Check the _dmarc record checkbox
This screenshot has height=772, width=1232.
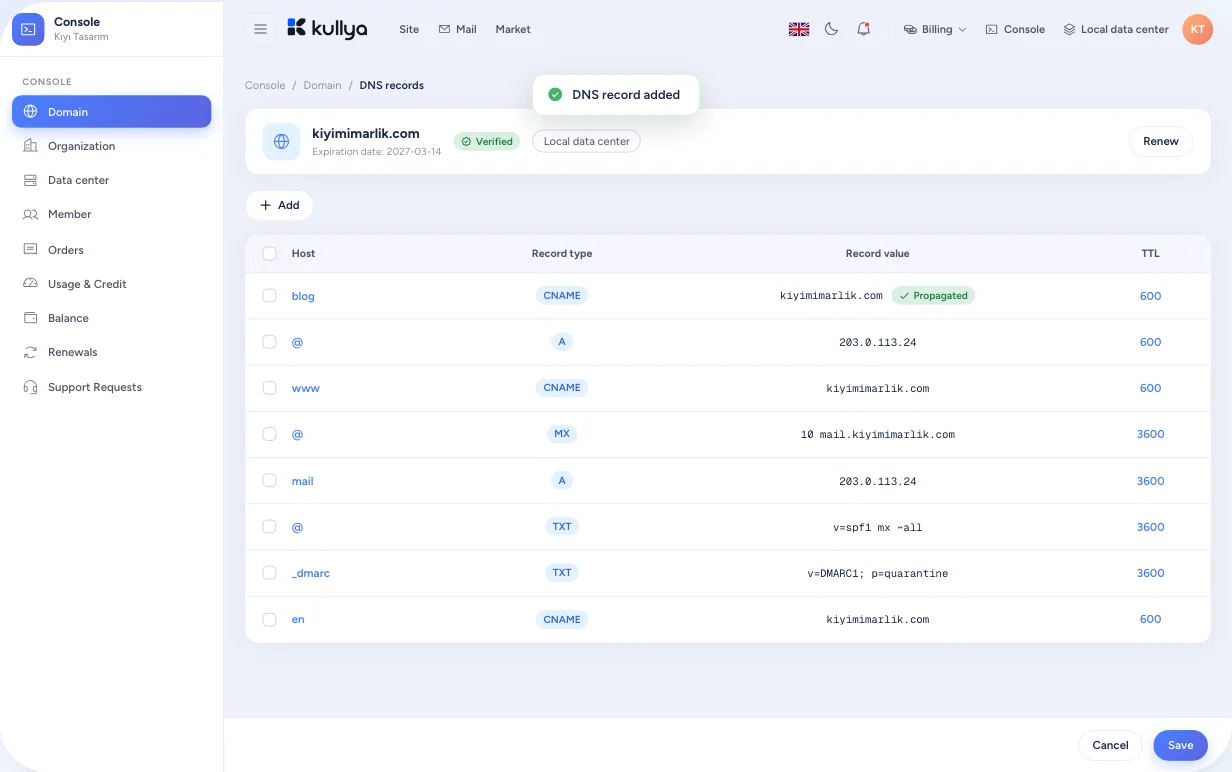(269, 572)
